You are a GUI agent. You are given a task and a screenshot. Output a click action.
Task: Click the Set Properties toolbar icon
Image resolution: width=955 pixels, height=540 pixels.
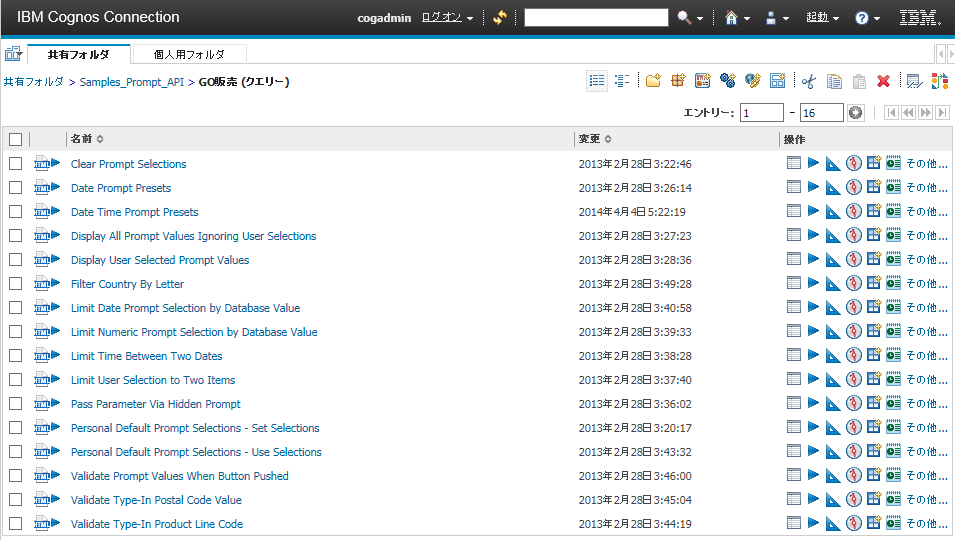pyautogui.click(x=914, y=81)
